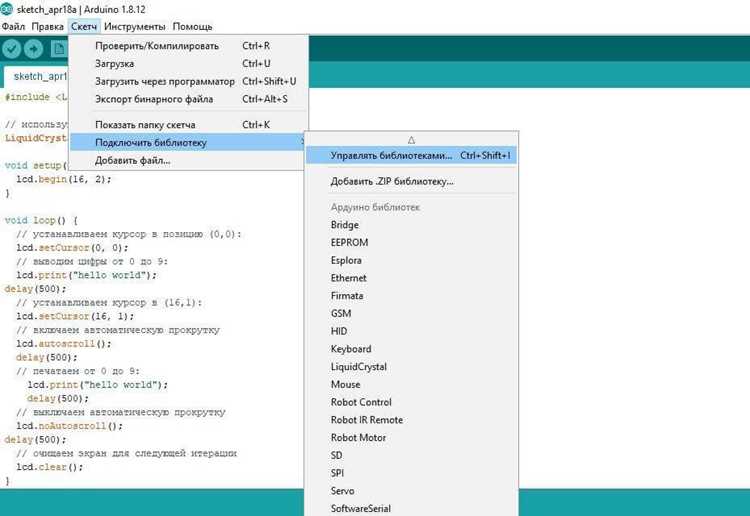Choose Добавить файл... entry
Image resolution: width=750 pixels, height=516 pixels.
coord(188,160)
